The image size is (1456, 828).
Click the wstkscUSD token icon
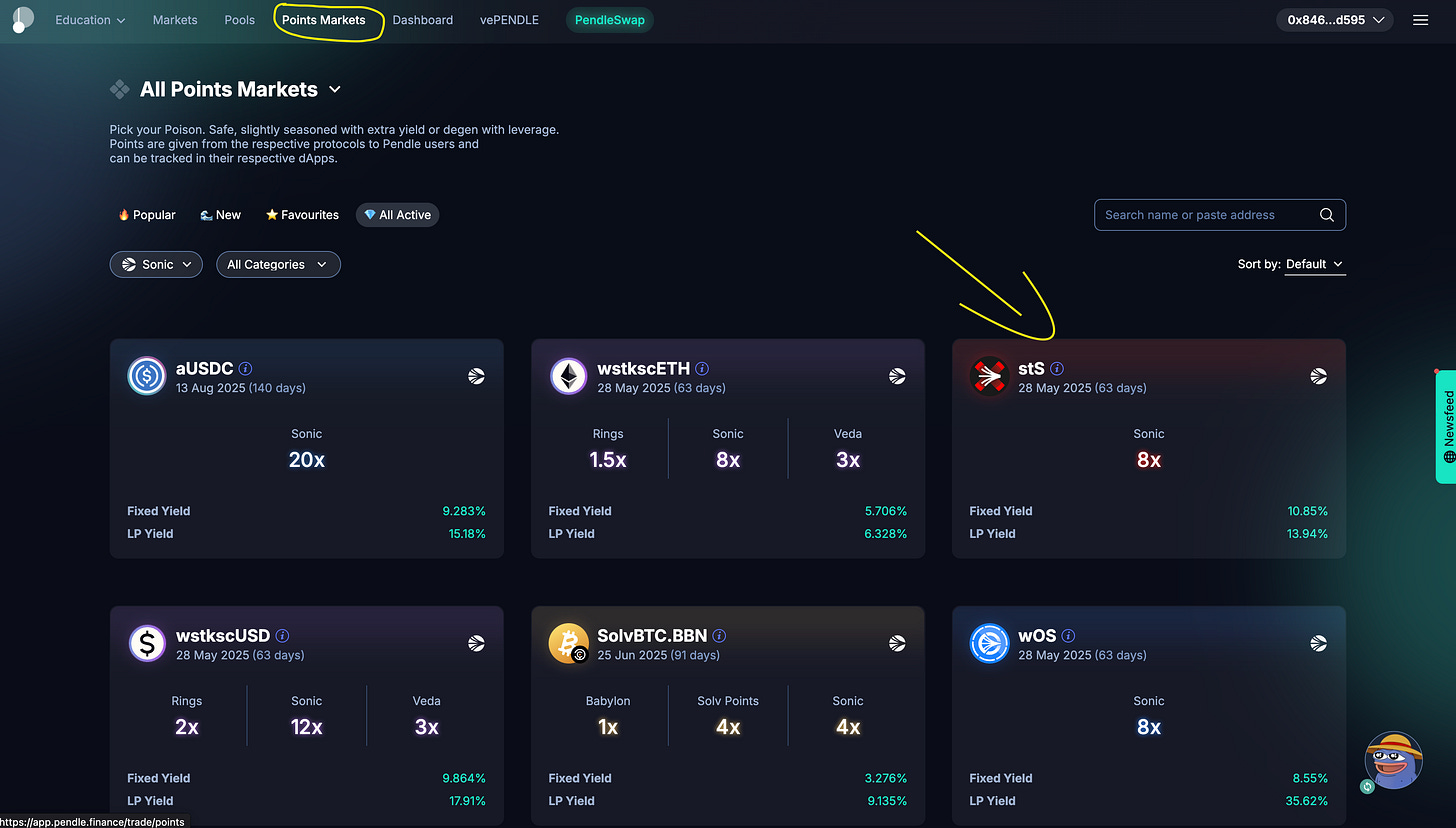click(x=147, y=643)
